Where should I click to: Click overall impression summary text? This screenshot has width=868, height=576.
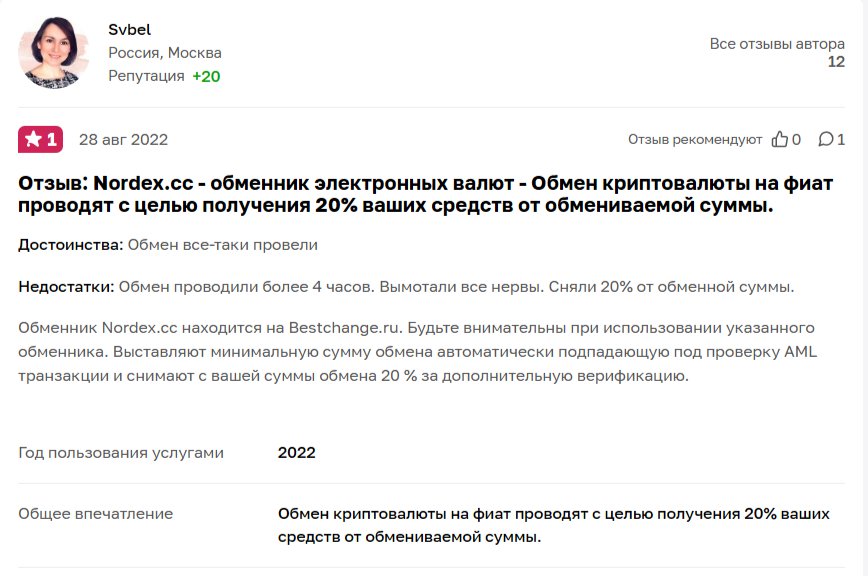(x=554, y=525)
